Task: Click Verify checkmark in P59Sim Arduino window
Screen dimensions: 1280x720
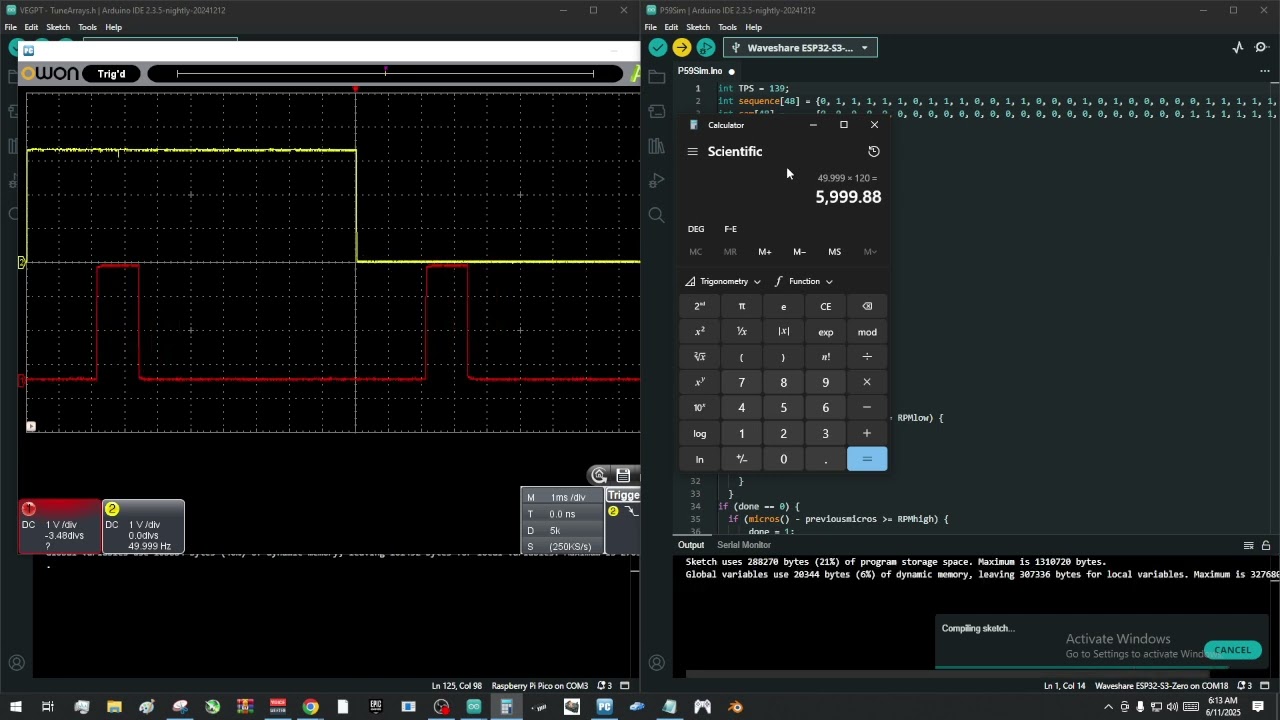Action: tap(657, 47)
